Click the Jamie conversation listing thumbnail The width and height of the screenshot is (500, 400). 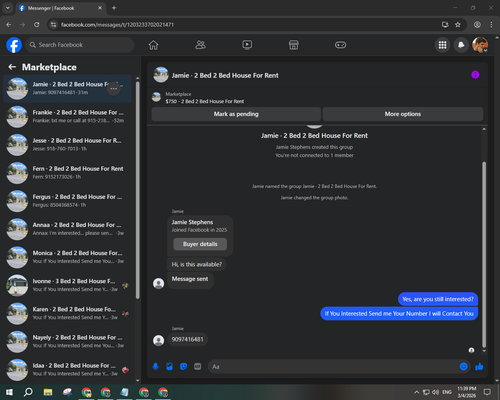(x=17, y=89)
